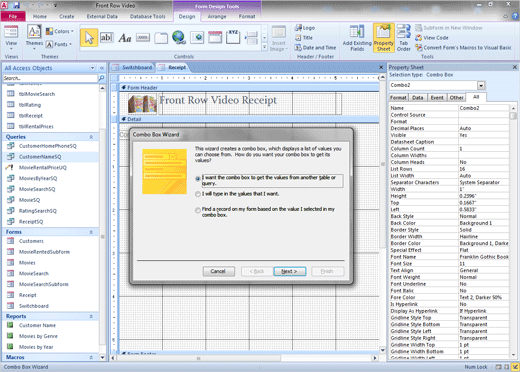Select the arrow pointer control tool
The height and width of the screenshot is (372, 520).
point(89,37)
